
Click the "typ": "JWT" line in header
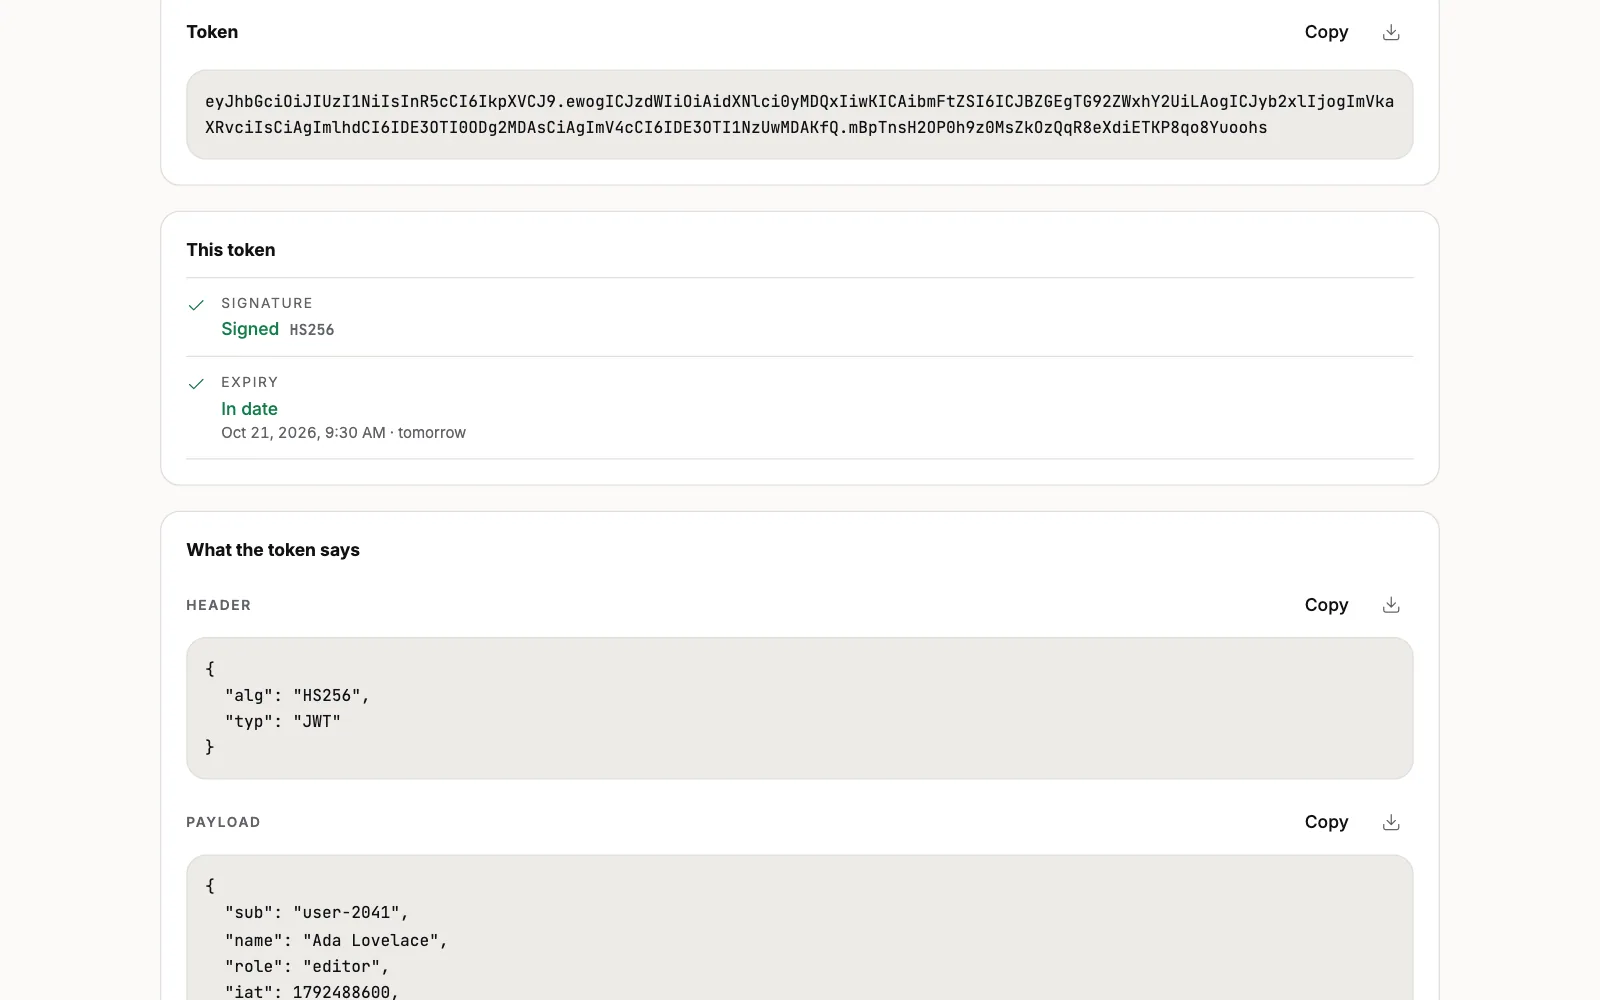coord(283,721)
